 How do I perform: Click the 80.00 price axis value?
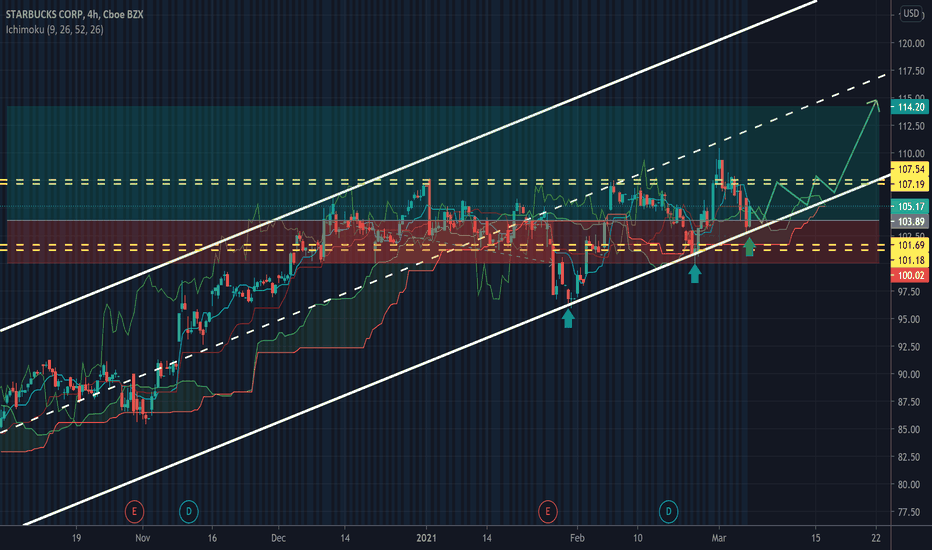[911, 485]
